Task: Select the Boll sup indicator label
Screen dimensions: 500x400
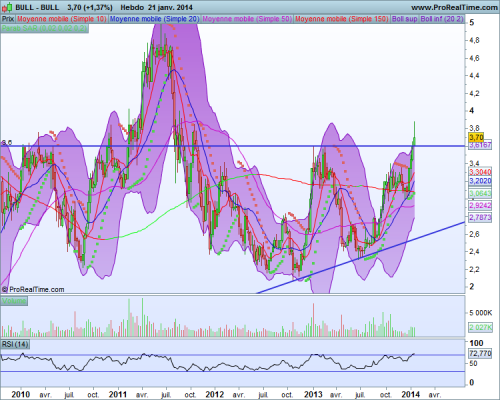Action: pos(405,19)
